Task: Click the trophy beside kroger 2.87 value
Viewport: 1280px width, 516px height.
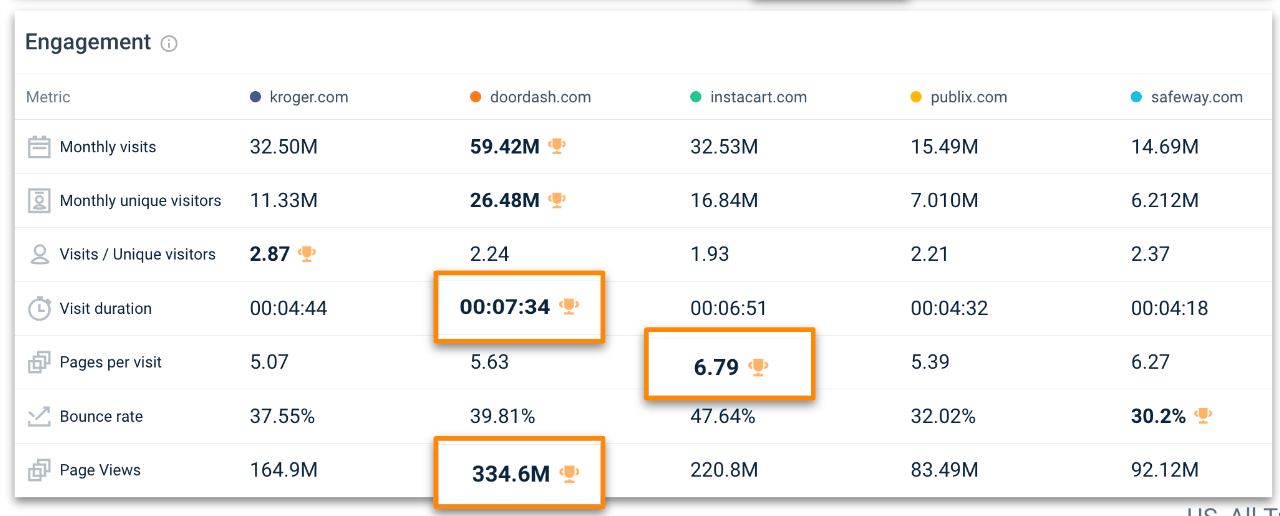Action: (x=307, y=254)
